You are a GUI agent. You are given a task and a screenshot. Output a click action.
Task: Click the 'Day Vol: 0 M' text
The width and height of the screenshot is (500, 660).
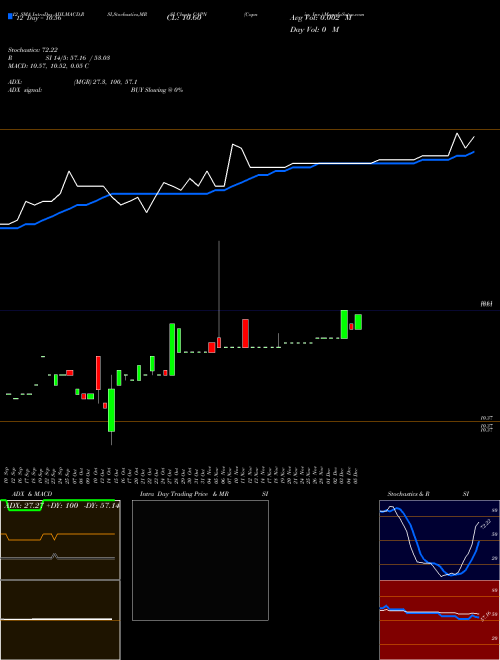[314, 30]
